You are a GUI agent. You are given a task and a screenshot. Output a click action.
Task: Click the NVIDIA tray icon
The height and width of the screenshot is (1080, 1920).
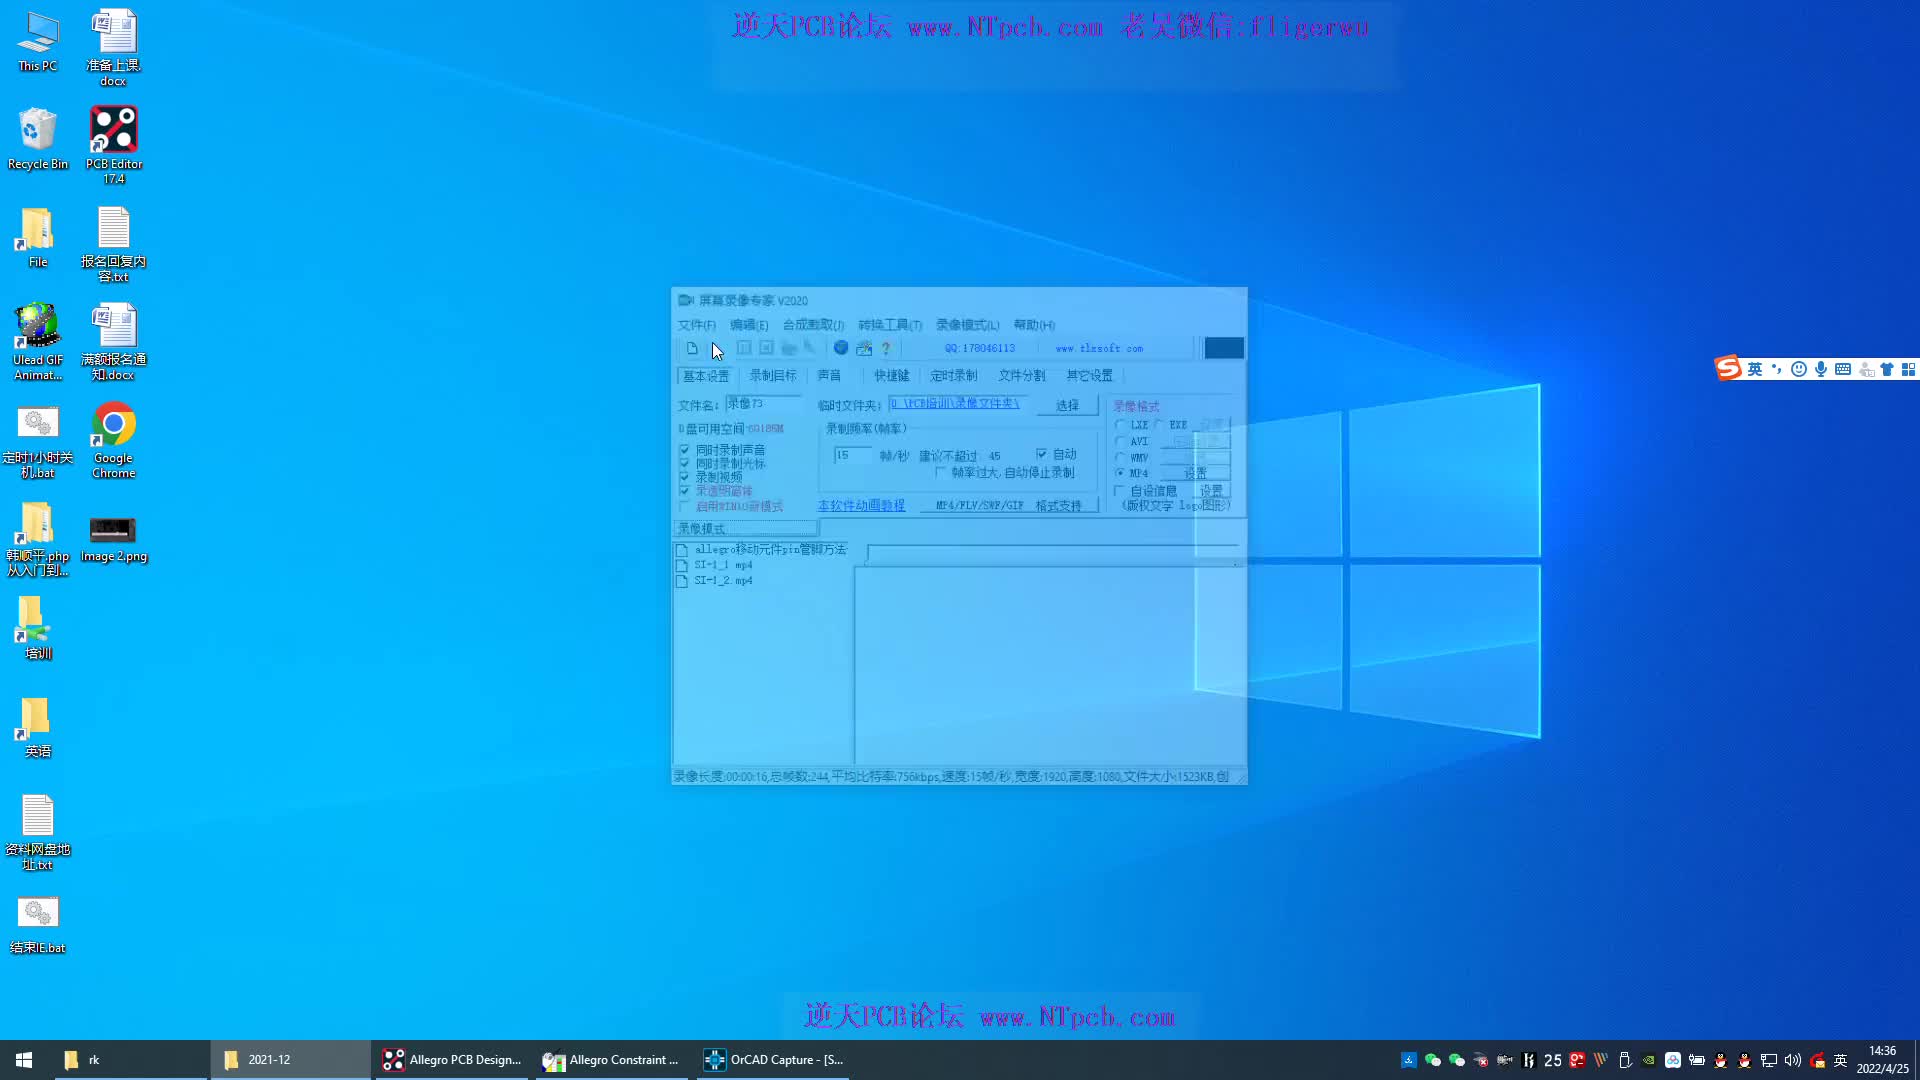pyautogui.click(x=1649, y=1060)
